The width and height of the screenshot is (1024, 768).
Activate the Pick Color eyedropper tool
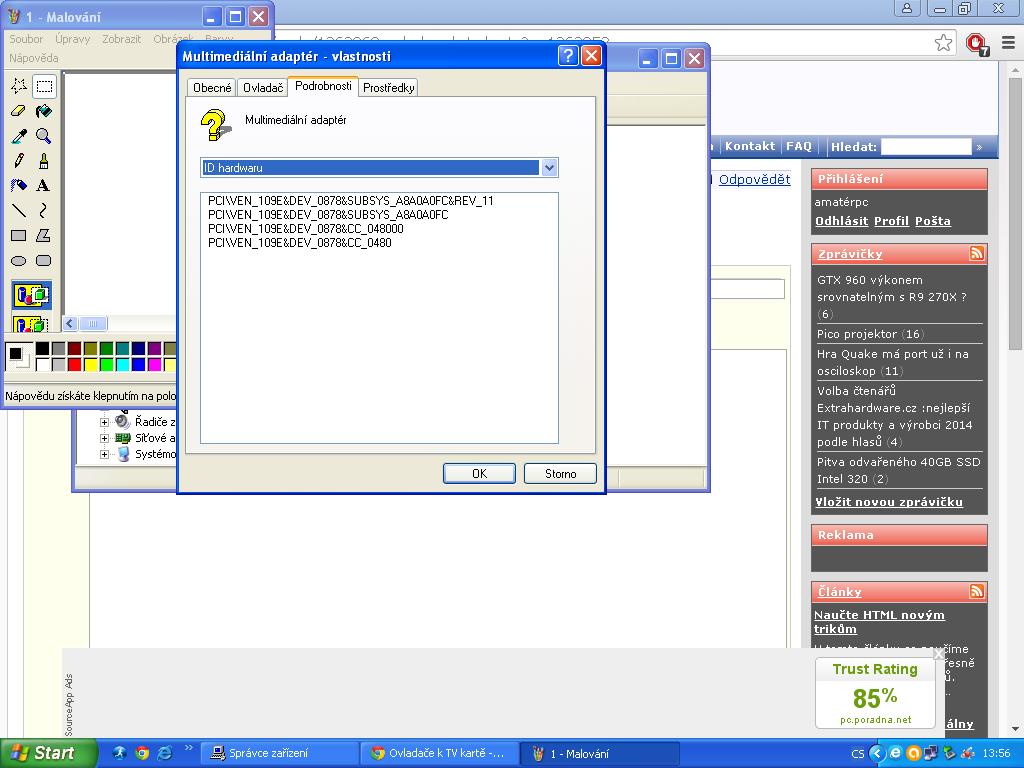click(19, 135)
